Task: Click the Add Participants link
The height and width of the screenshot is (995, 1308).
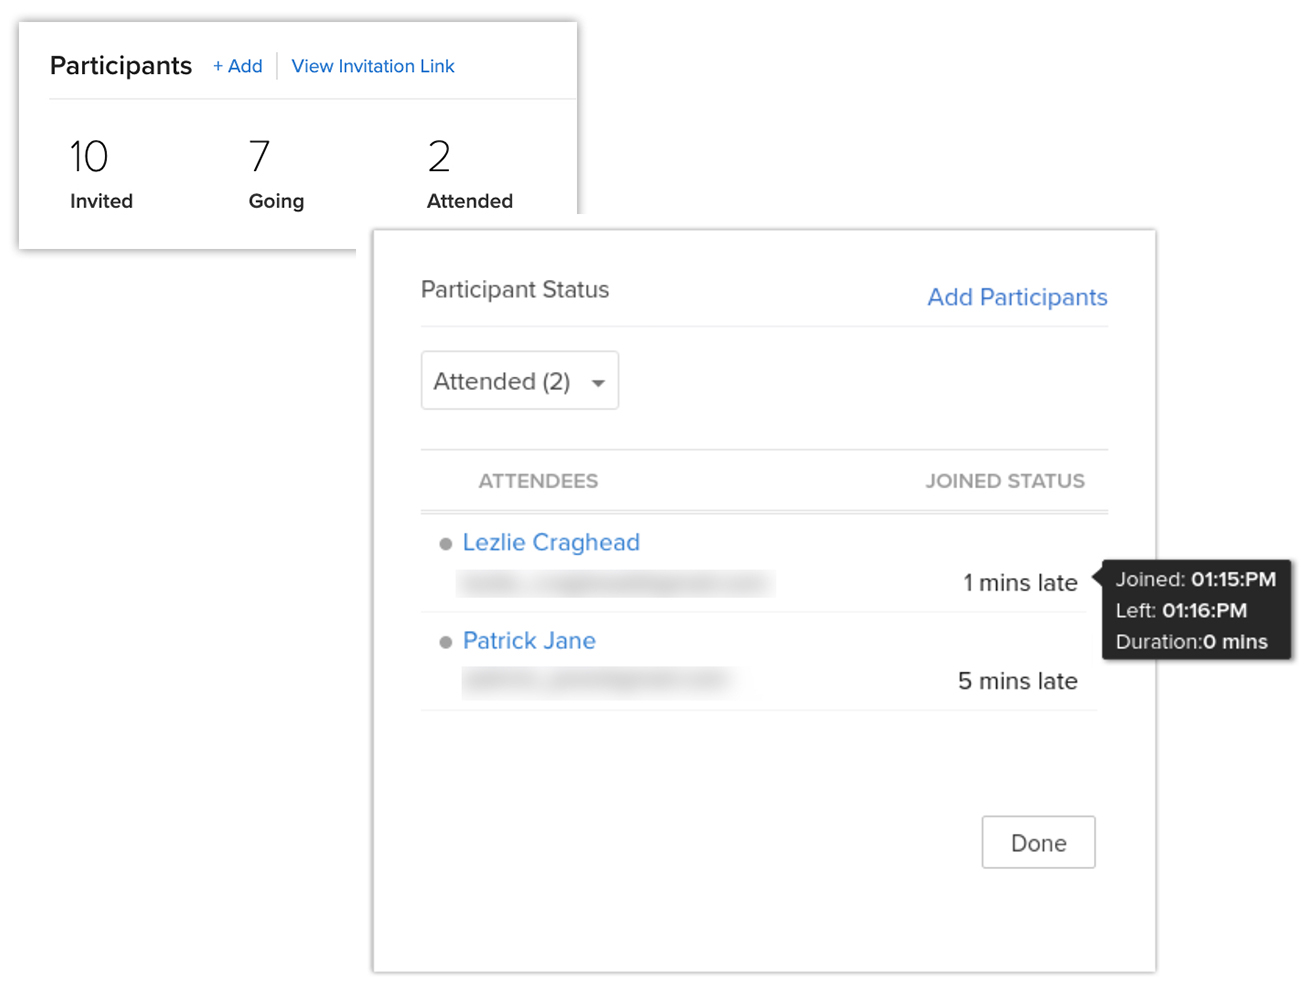Action: (1017, 297)
